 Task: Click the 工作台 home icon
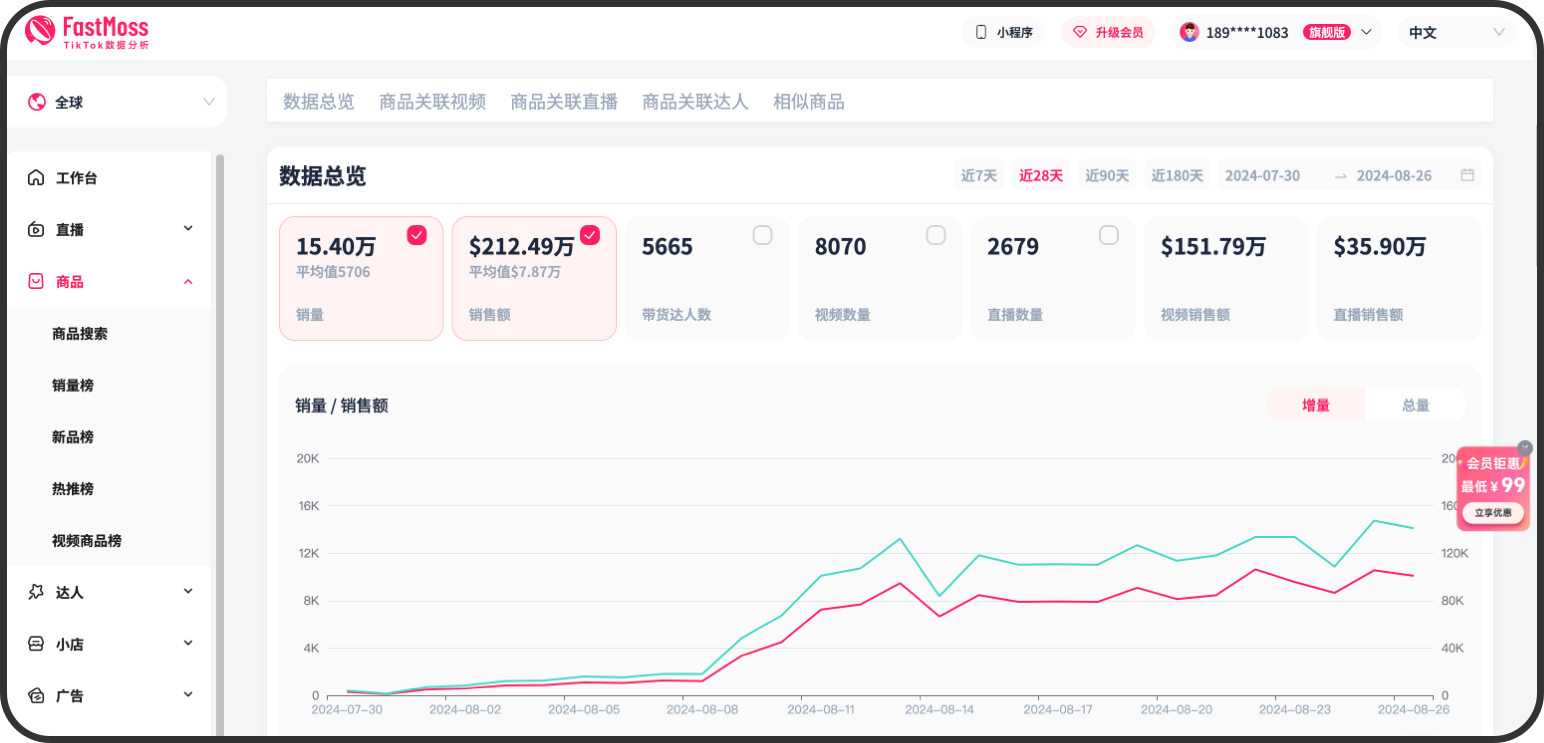[x=36, y=178]
